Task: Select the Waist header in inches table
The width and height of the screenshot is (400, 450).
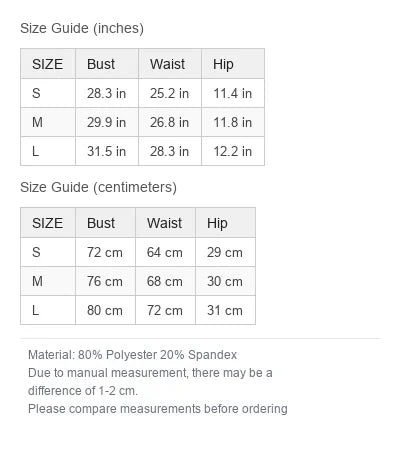Action: point(170,64)
